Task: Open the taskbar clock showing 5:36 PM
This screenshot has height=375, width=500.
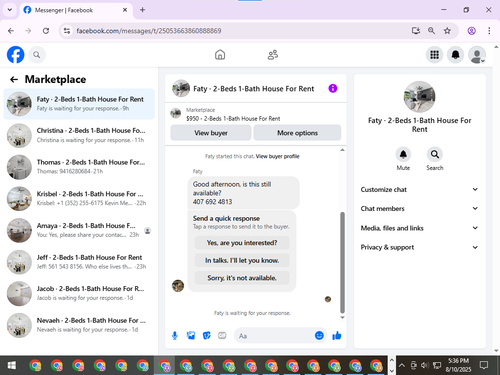Action: pos(458,365)
